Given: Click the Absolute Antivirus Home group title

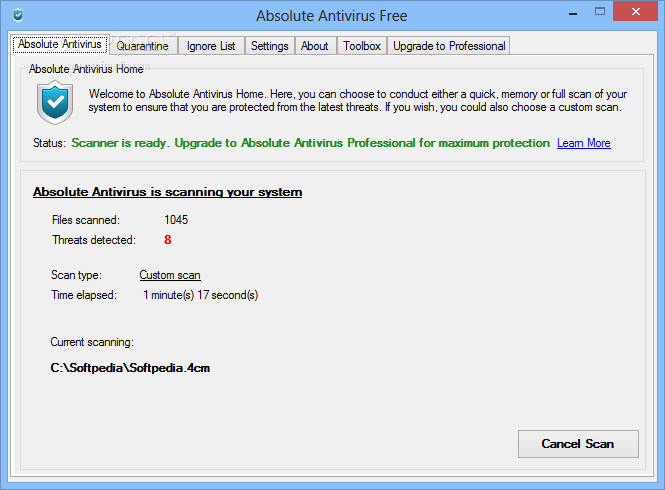Looking at the screenshot, I should pyautogui.click(x=86, y=69).
